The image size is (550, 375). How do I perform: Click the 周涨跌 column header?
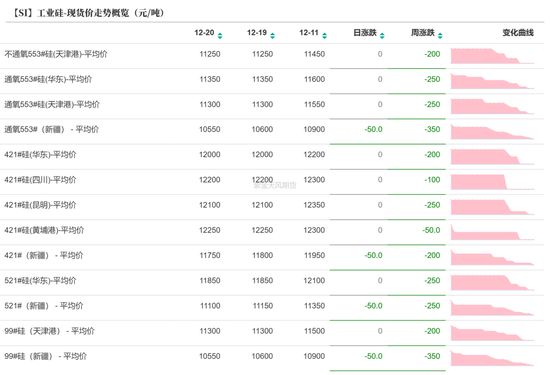click(423, 33)
